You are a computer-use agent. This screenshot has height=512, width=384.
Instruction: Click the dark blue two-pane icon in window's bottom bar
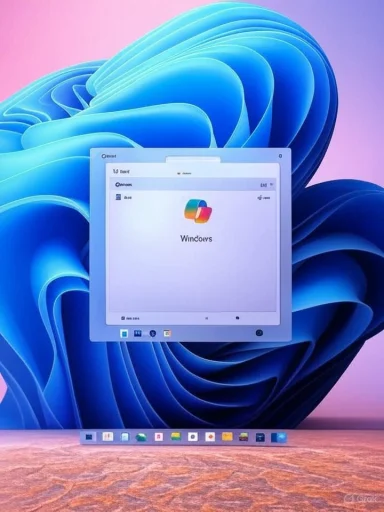pos(138,333)
